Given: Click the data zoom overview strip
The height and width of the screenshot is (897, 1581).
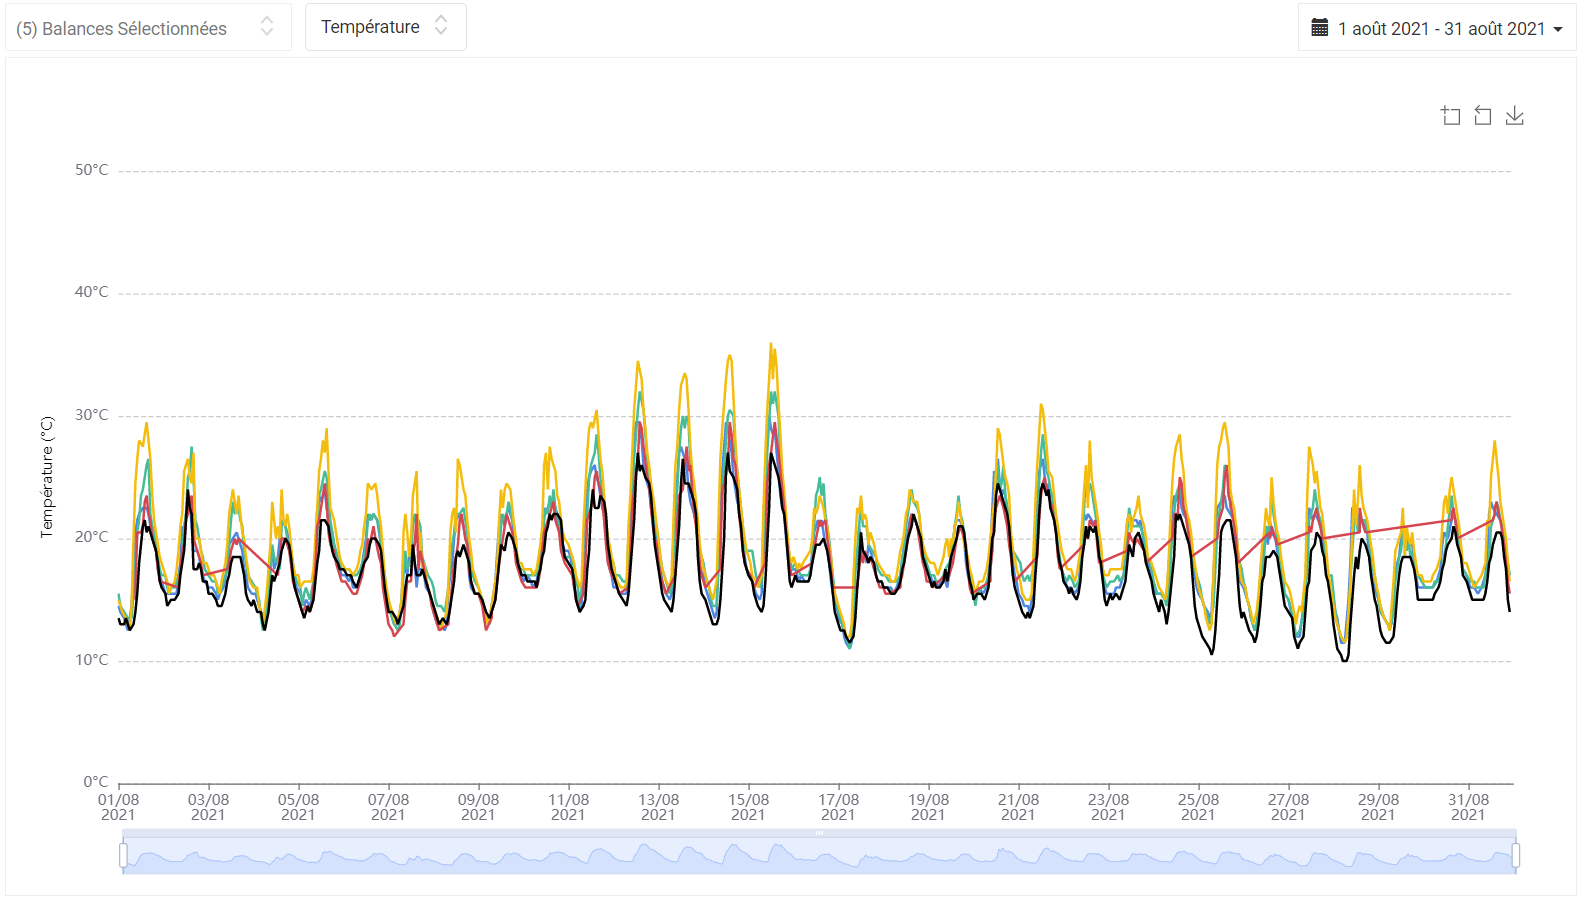Looking at the screenshot, I should (x=819, y=855).
